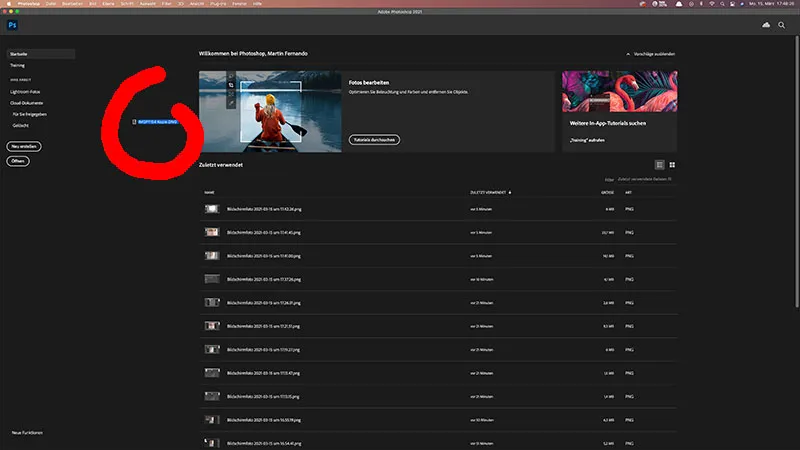Open the Ansicht menu
This screenshot has width=800, height=450.
pos(196,4)
